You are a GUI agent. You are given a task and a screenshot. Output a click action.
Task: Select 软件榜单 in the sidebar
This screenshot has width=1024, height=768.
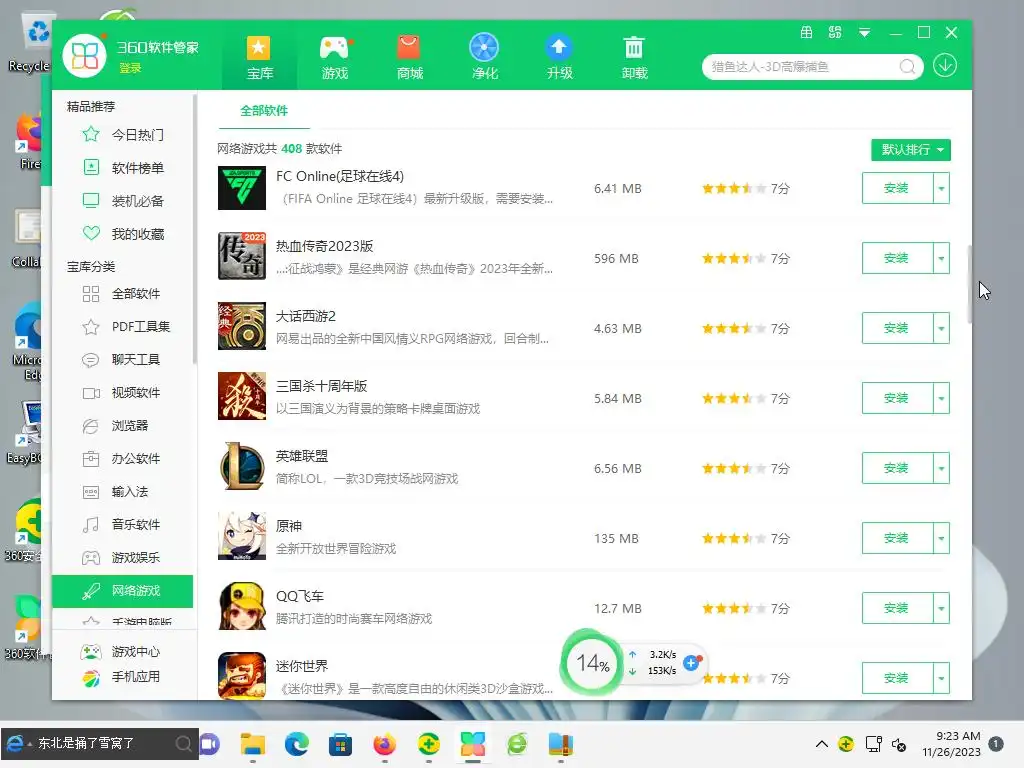pyautogui.click(x=123, y=168)
